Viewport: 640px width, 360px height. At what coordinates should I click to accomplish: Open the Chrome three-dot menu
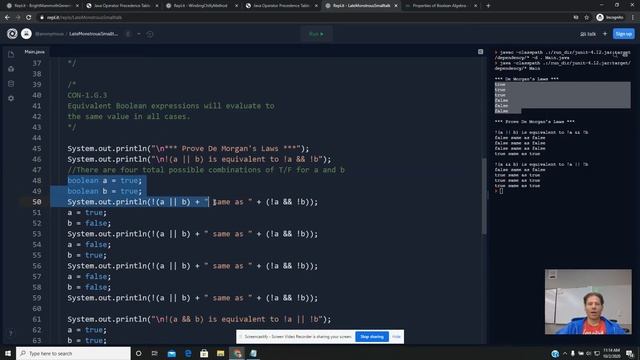coord(633,18)
